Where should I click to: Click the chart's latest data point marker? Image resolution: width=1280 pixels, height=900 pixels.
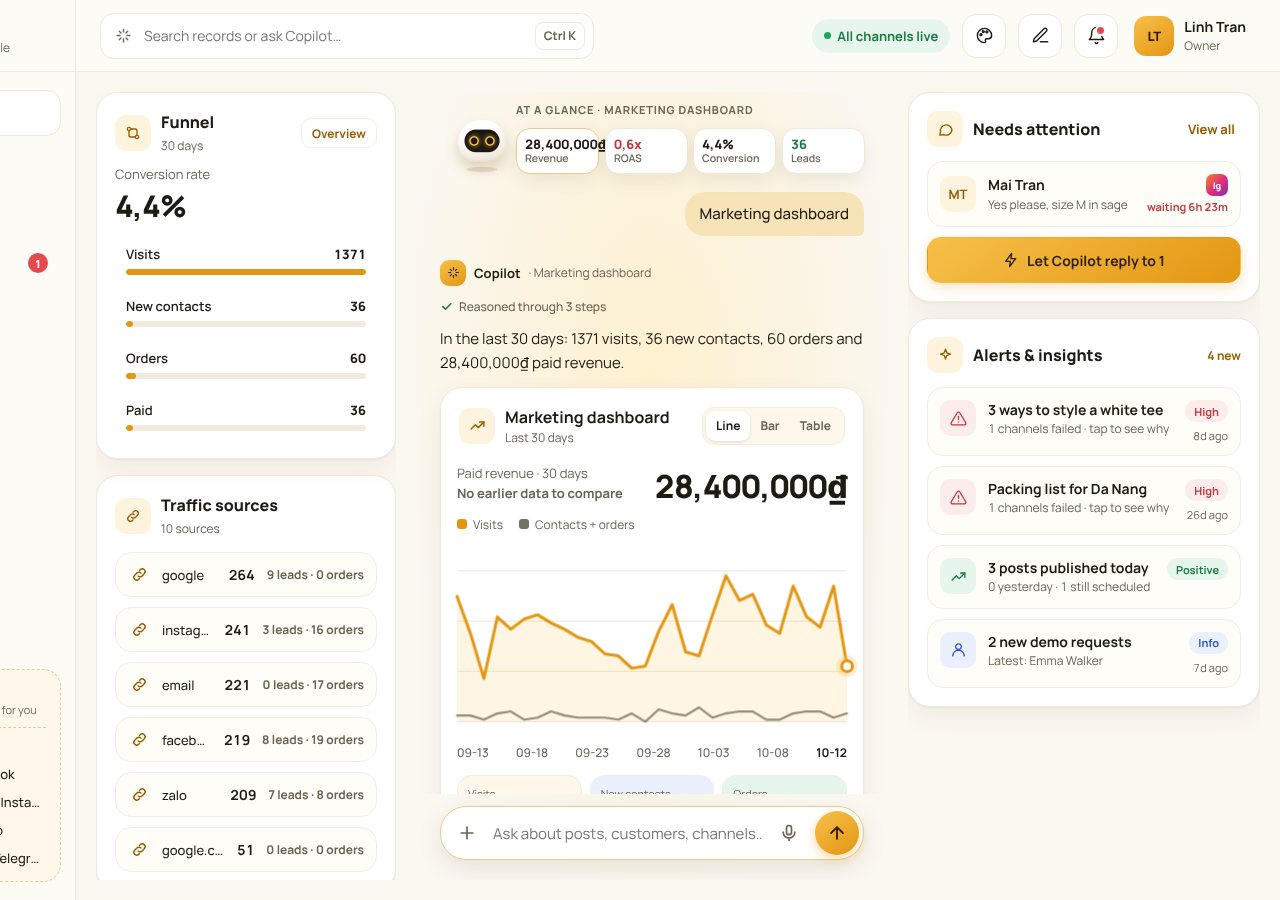pos(847,666)
